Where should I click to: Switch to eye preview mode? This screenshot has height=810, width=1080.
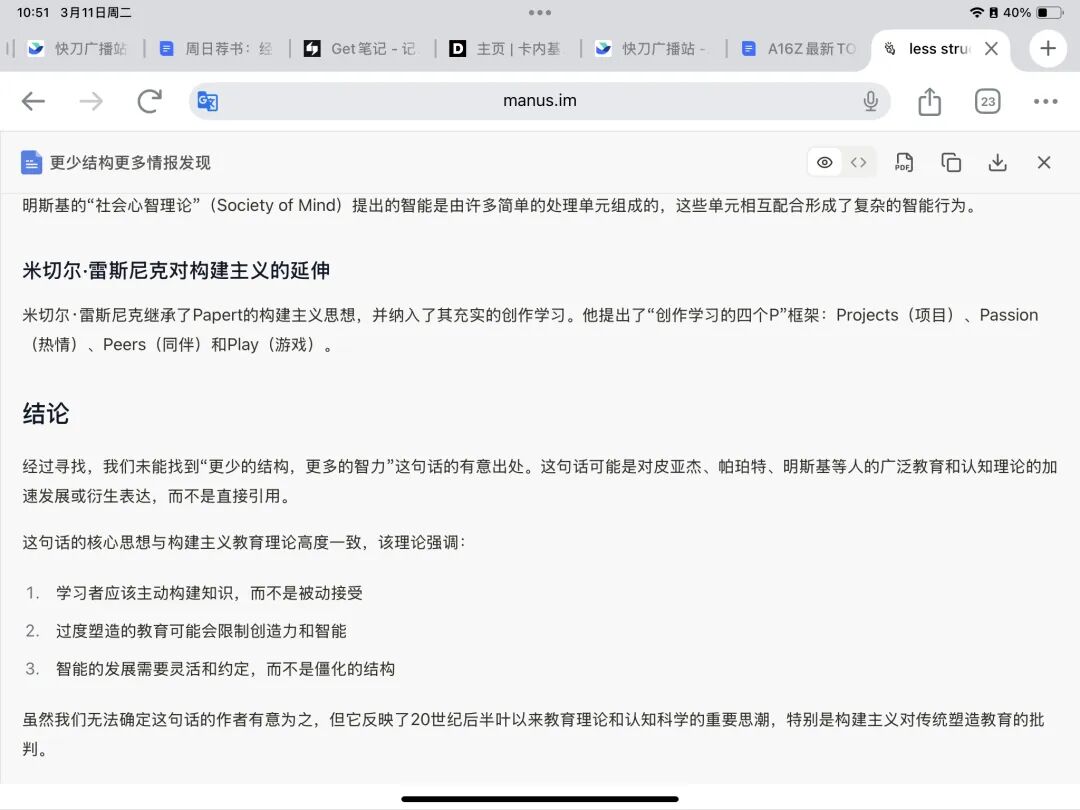(x=824, y=163)
